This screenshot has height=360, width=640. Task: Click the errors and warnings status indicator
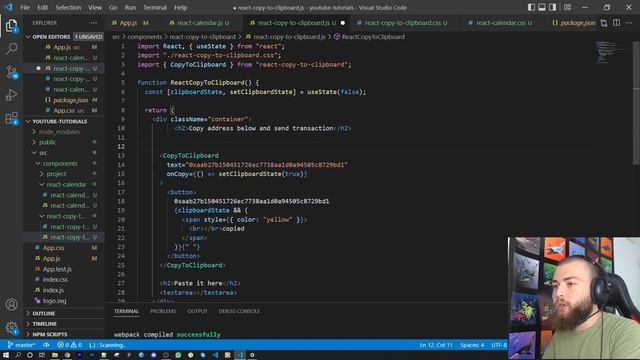pos(69,345)
